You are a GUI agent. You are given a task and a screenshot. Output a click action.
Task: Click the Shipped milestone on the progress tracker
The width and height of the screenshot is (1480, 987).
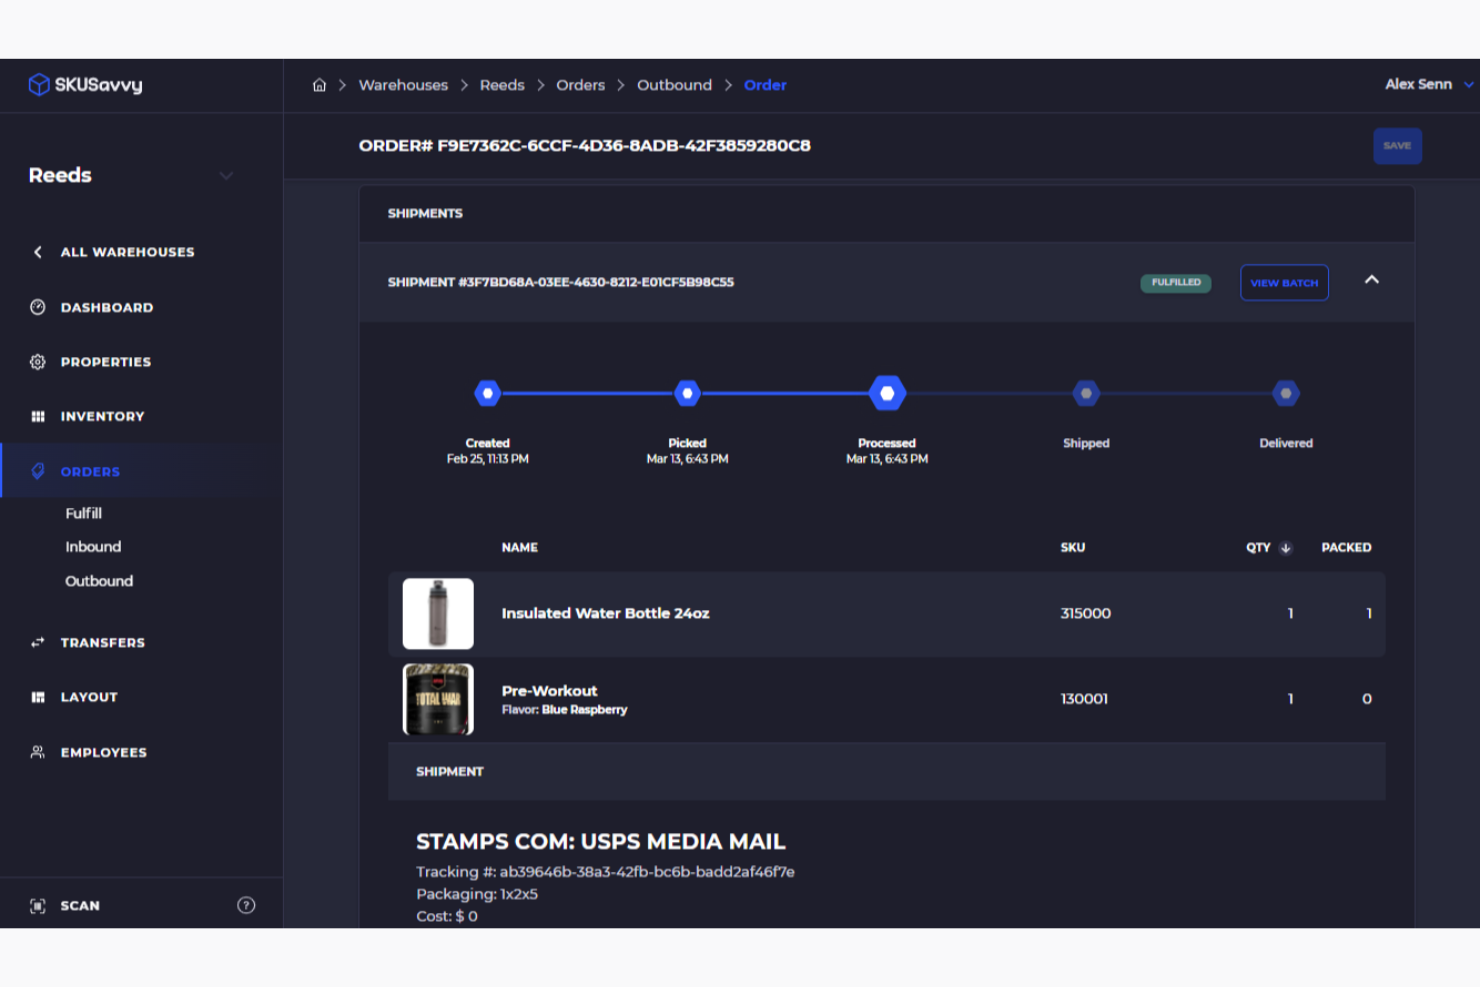(x=1086, y=392)
